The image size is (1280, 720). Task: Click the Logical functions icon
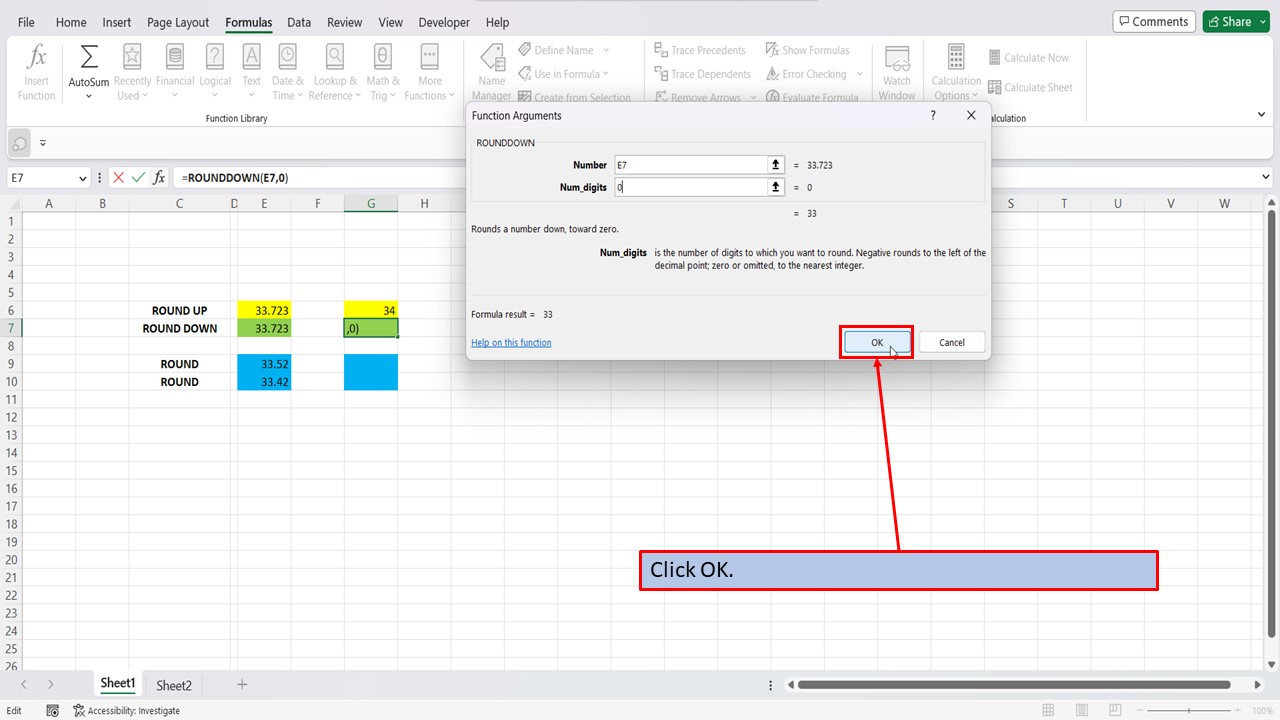point(215,69)
